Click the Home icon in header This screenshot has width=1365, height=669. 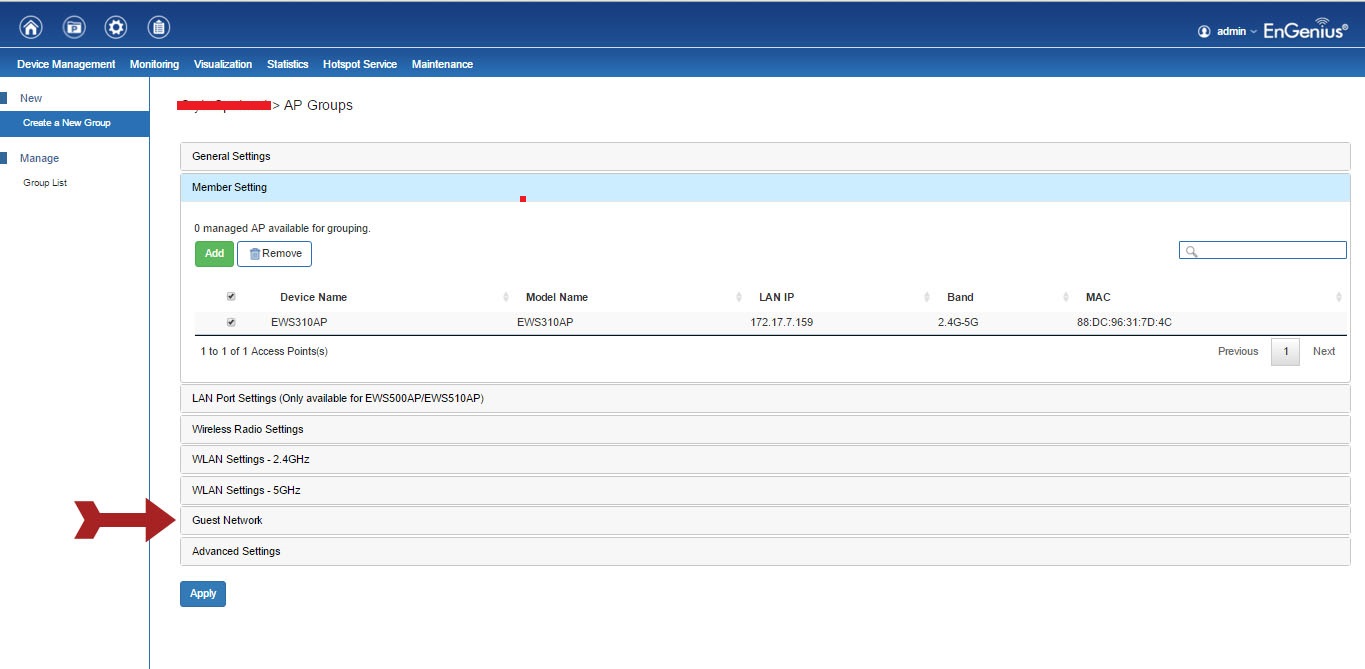(x=31, y=28)
